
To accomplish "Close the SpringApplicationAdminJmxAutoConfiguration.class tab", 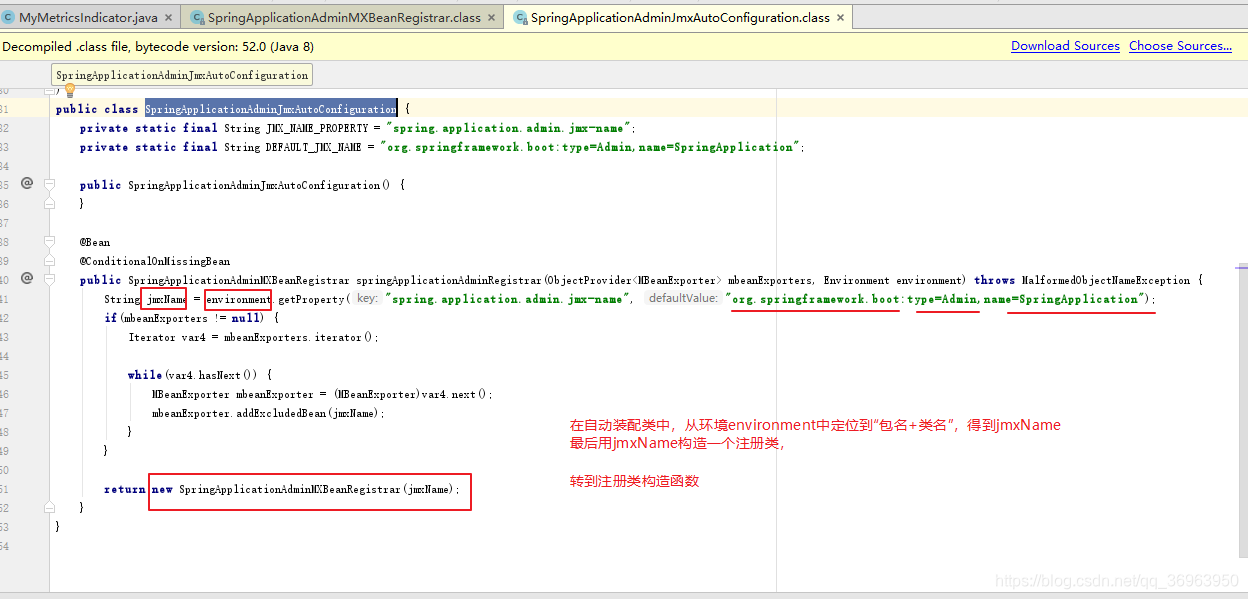I will (x=840, y=18).
